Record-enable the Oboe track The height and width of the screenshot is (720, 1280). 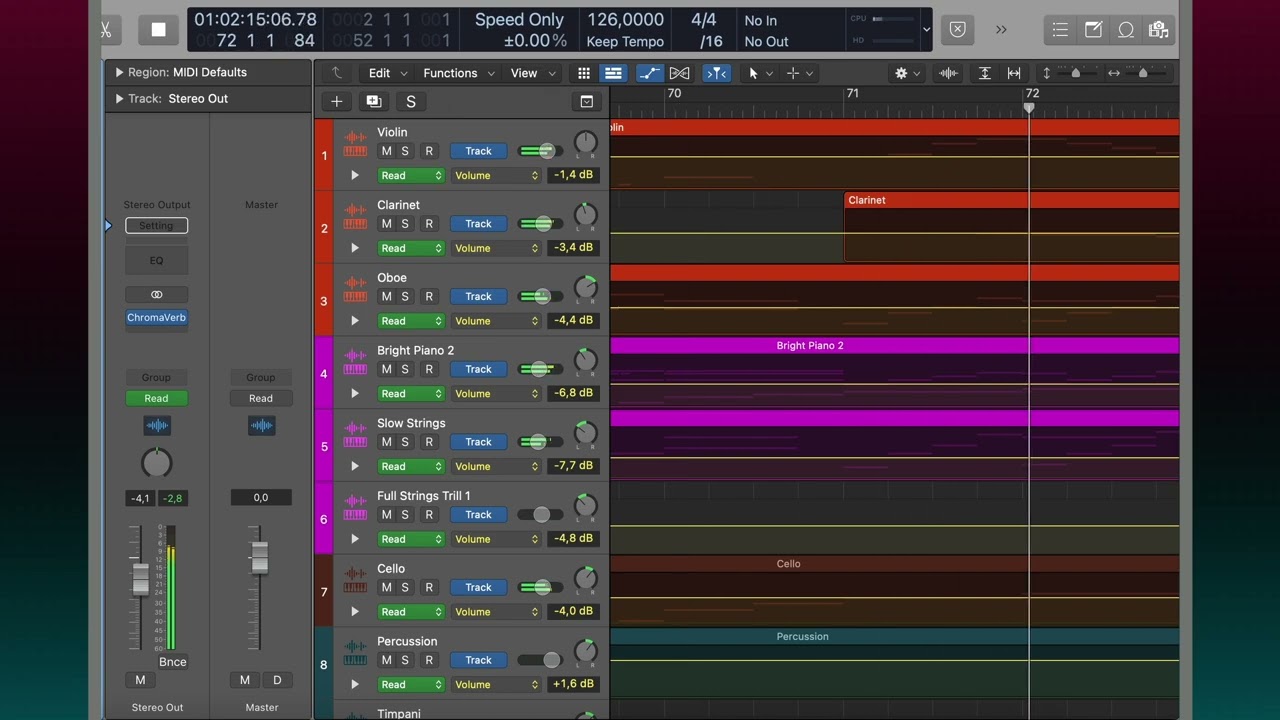tap(429, 297)
